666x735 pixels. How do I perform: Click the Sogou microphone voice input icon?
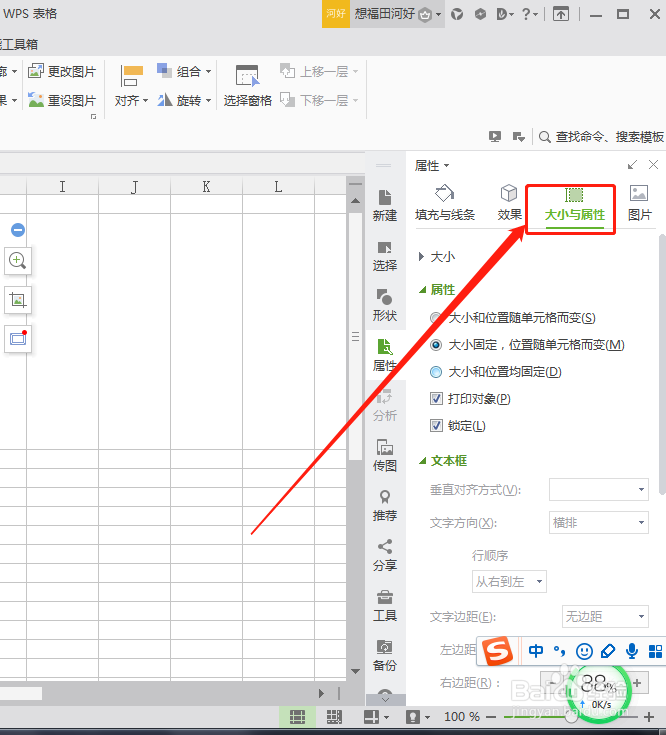tap(632, 651)
